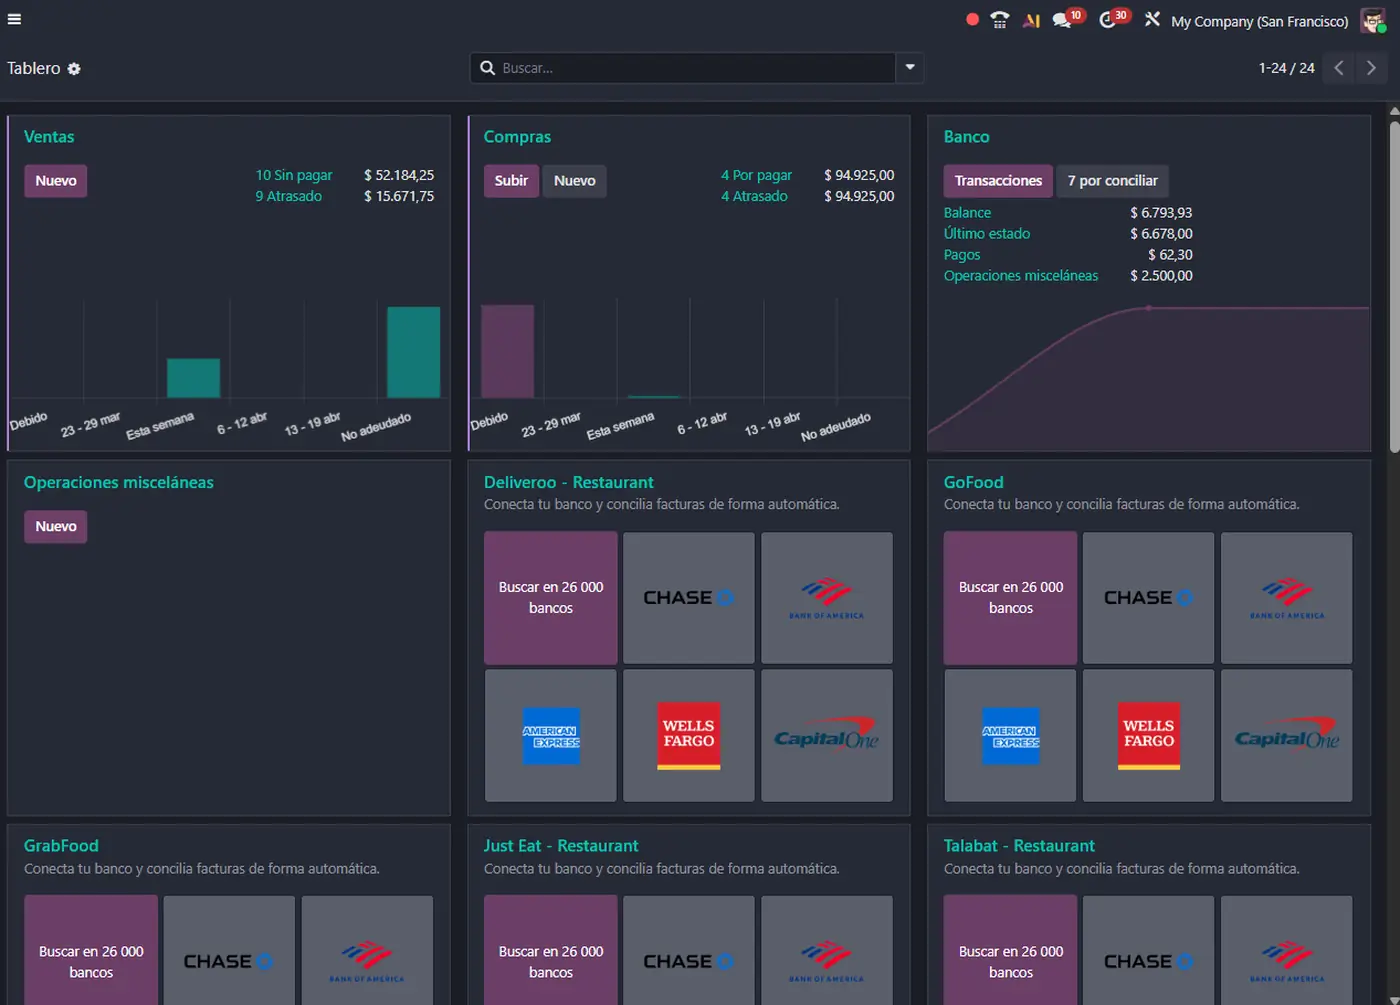Screen dimensions: 1400x1005
Task: Click the red record dot icon
Action: pos(972,20)
